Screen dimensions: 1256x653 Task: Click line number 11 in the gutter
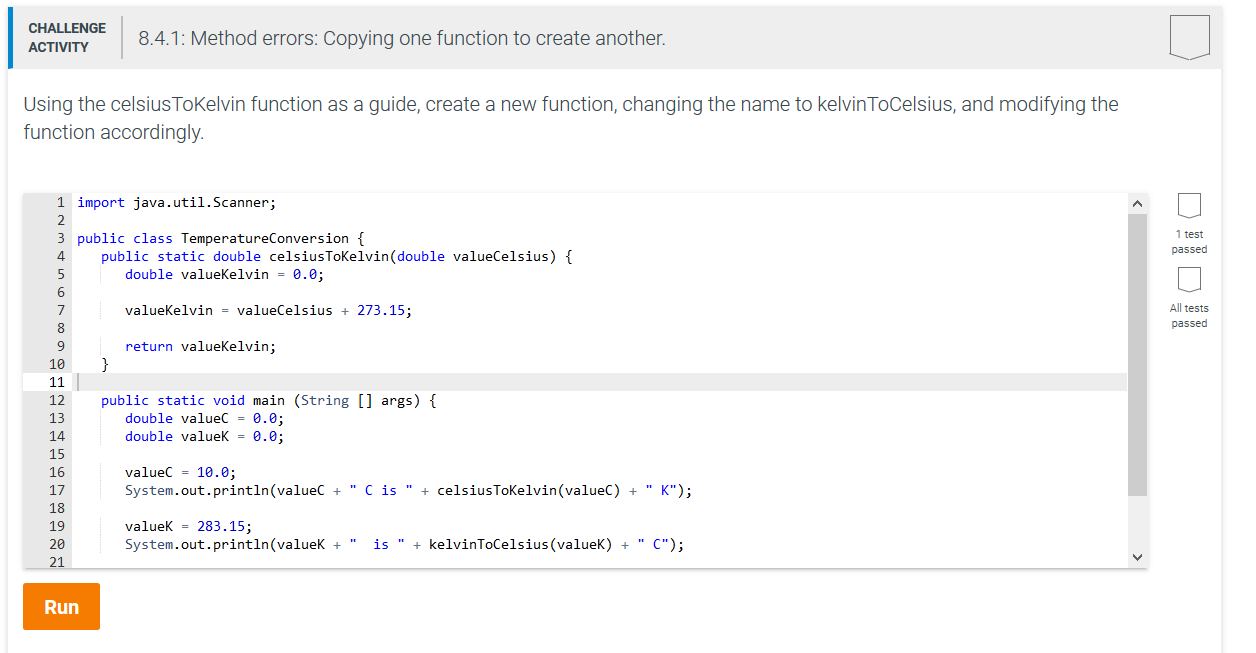tap(57, 381)
